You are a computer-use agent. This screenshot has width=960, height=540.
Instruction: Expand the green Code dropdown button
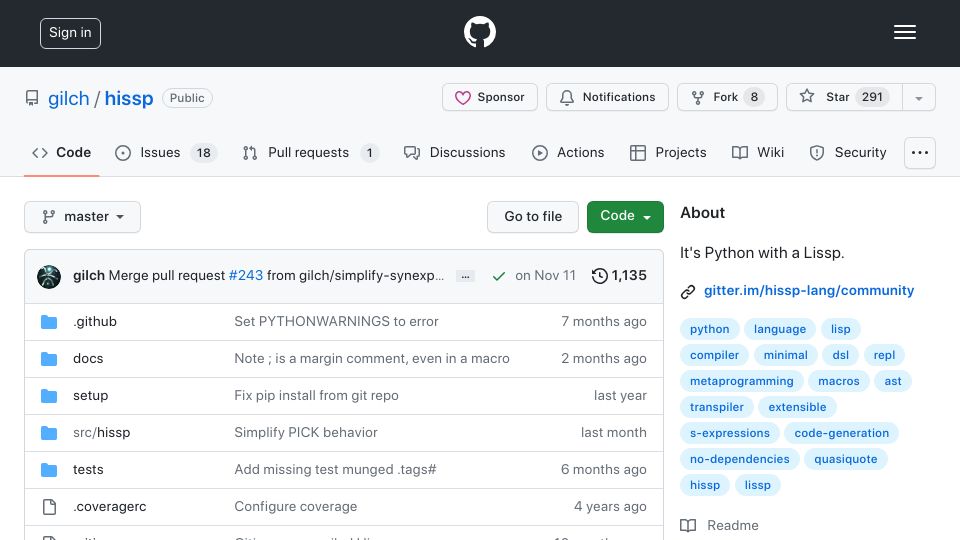coord(625,217)
